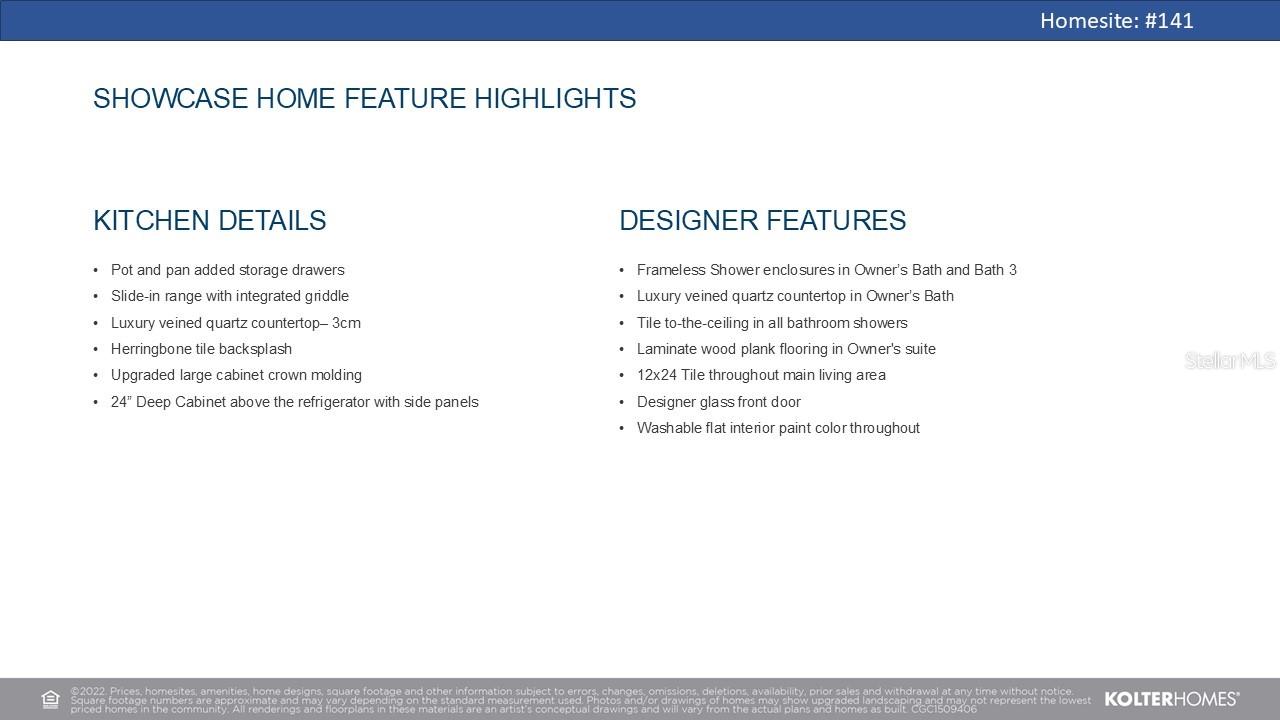Click the Kitchen Details heading
The height and width of the screenshot is (720, 1280).
[209, 221]
